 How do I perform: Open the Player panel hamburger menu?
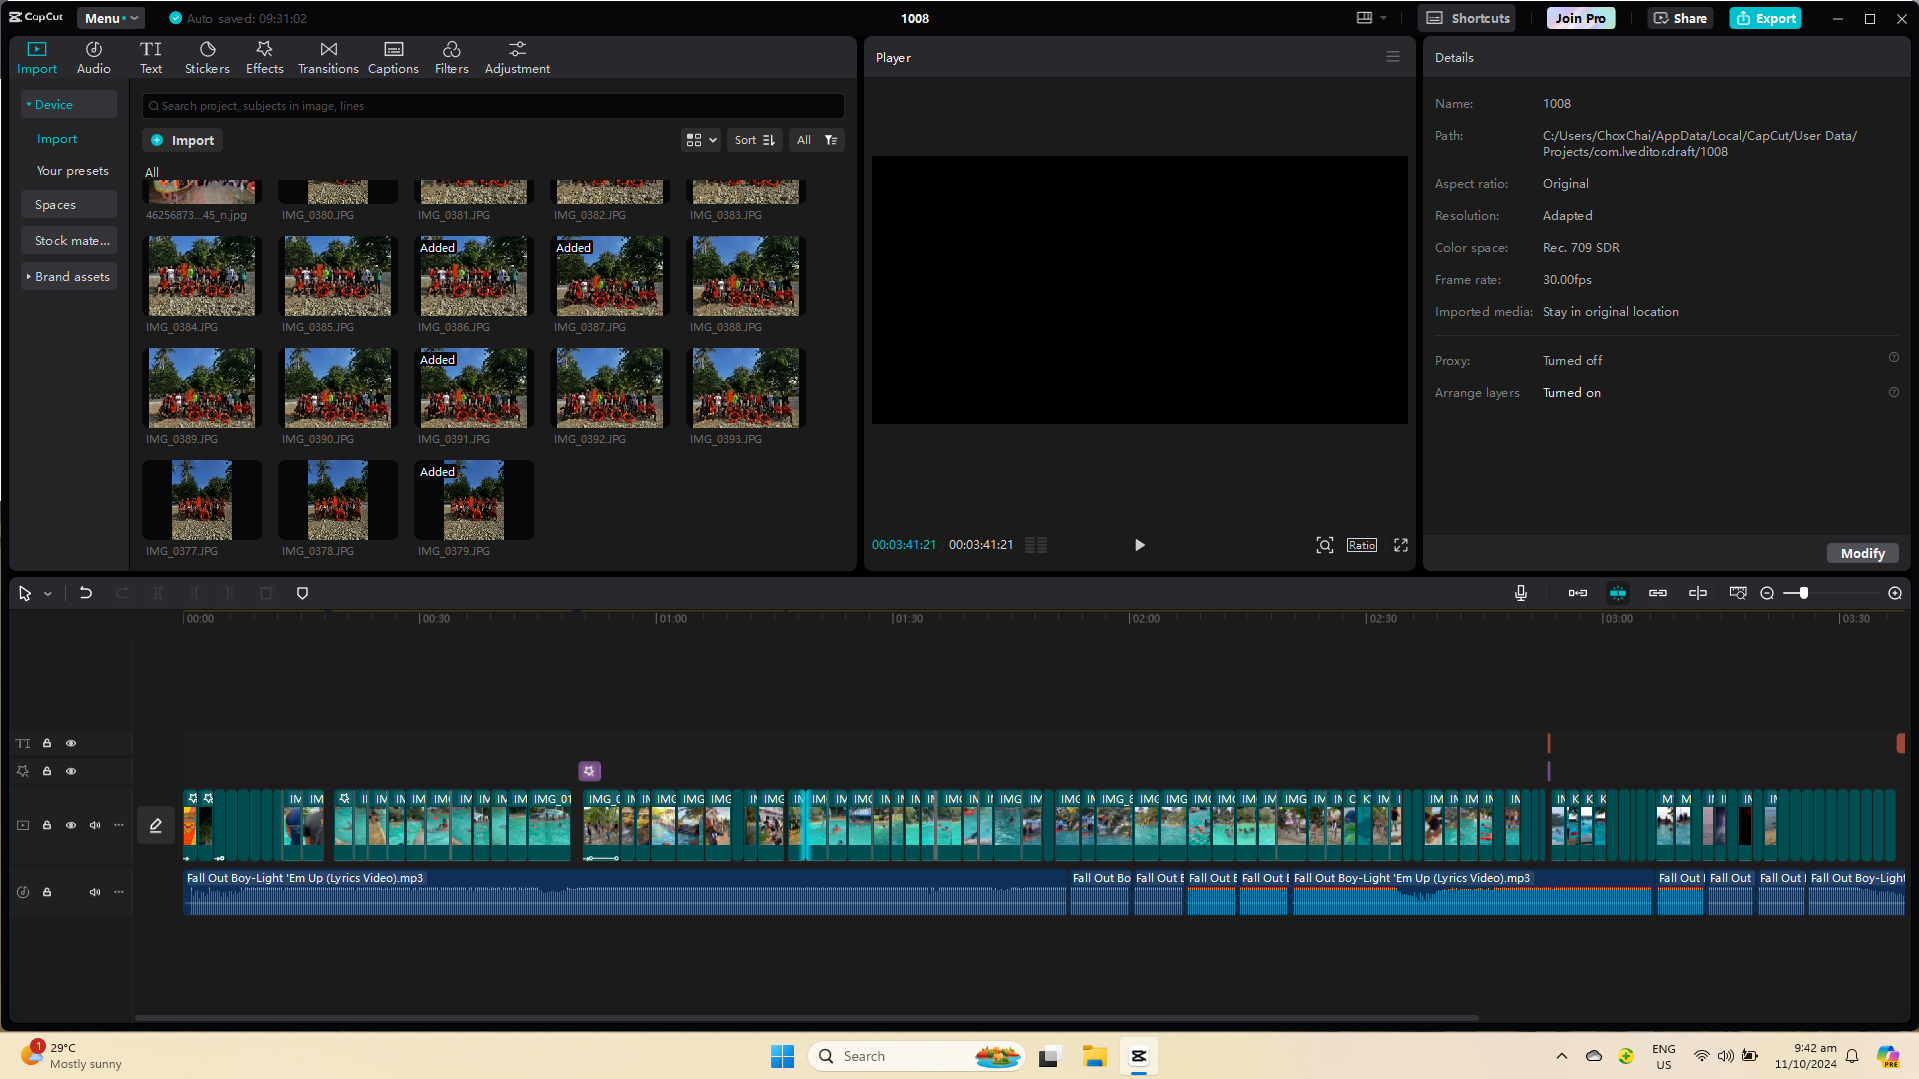pos(1393,57)
